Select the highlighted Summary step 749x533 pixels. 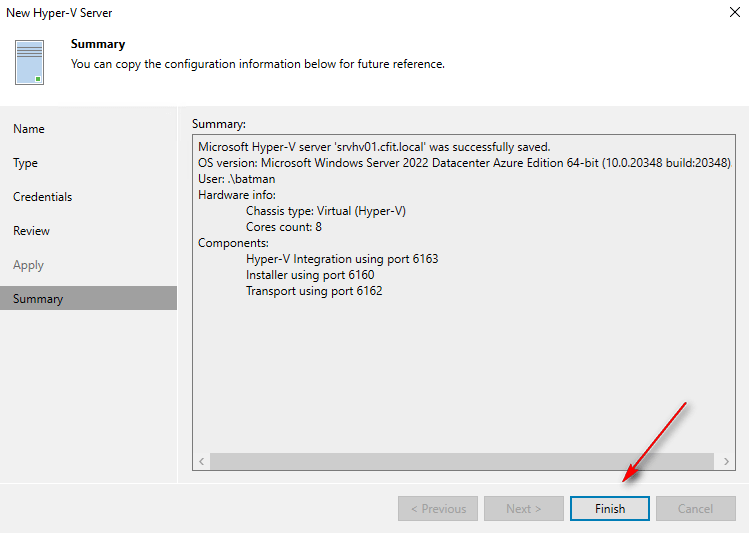click(38, 299)
